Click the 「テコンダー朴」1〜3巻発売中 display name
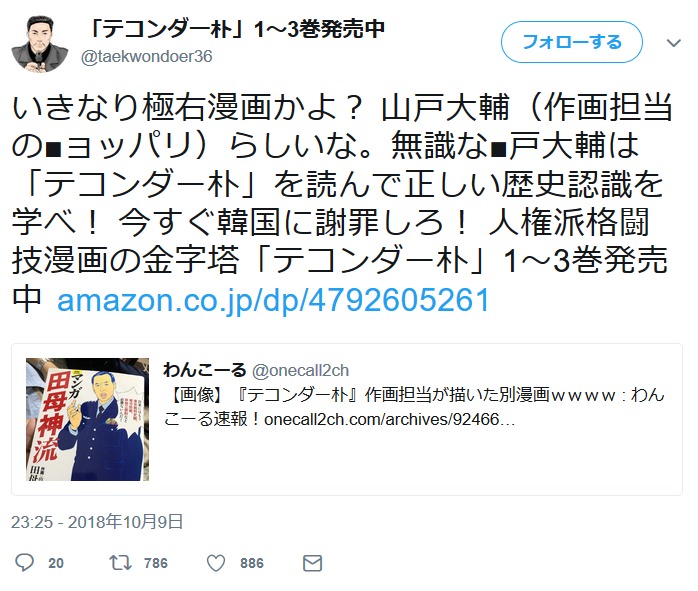The width and height of the screenshot is (698, 591). tap(235, 30)
